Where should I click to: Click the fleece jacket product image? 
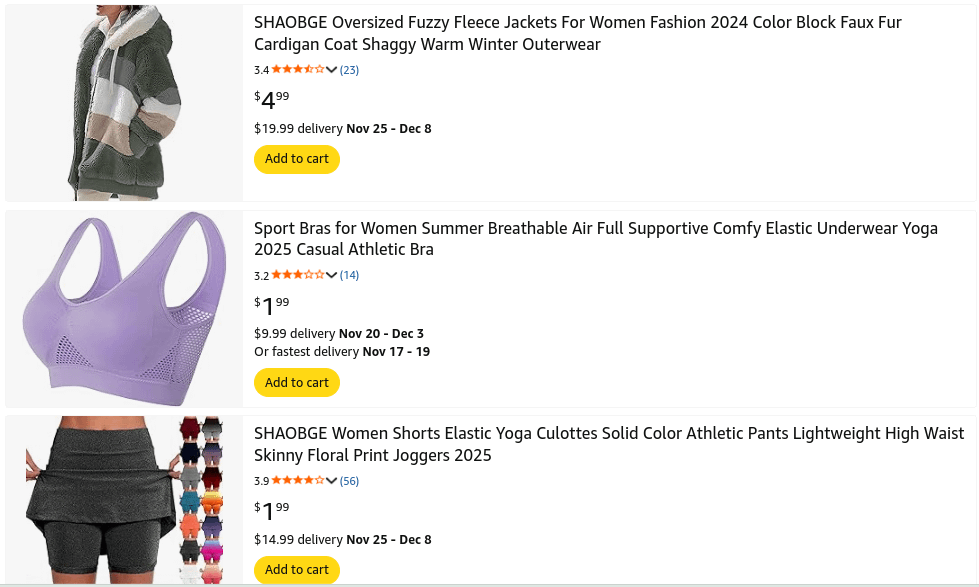[x=124, y=103]
